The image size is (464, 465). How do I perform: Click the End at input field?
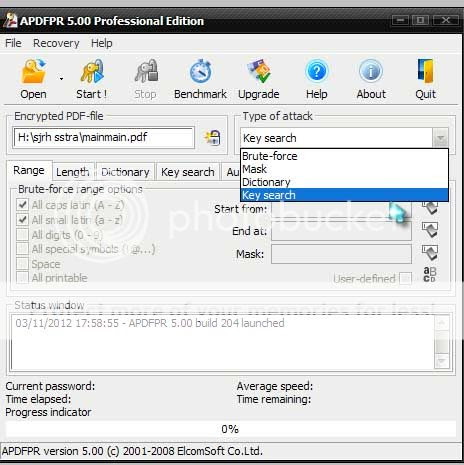(341, 231)
